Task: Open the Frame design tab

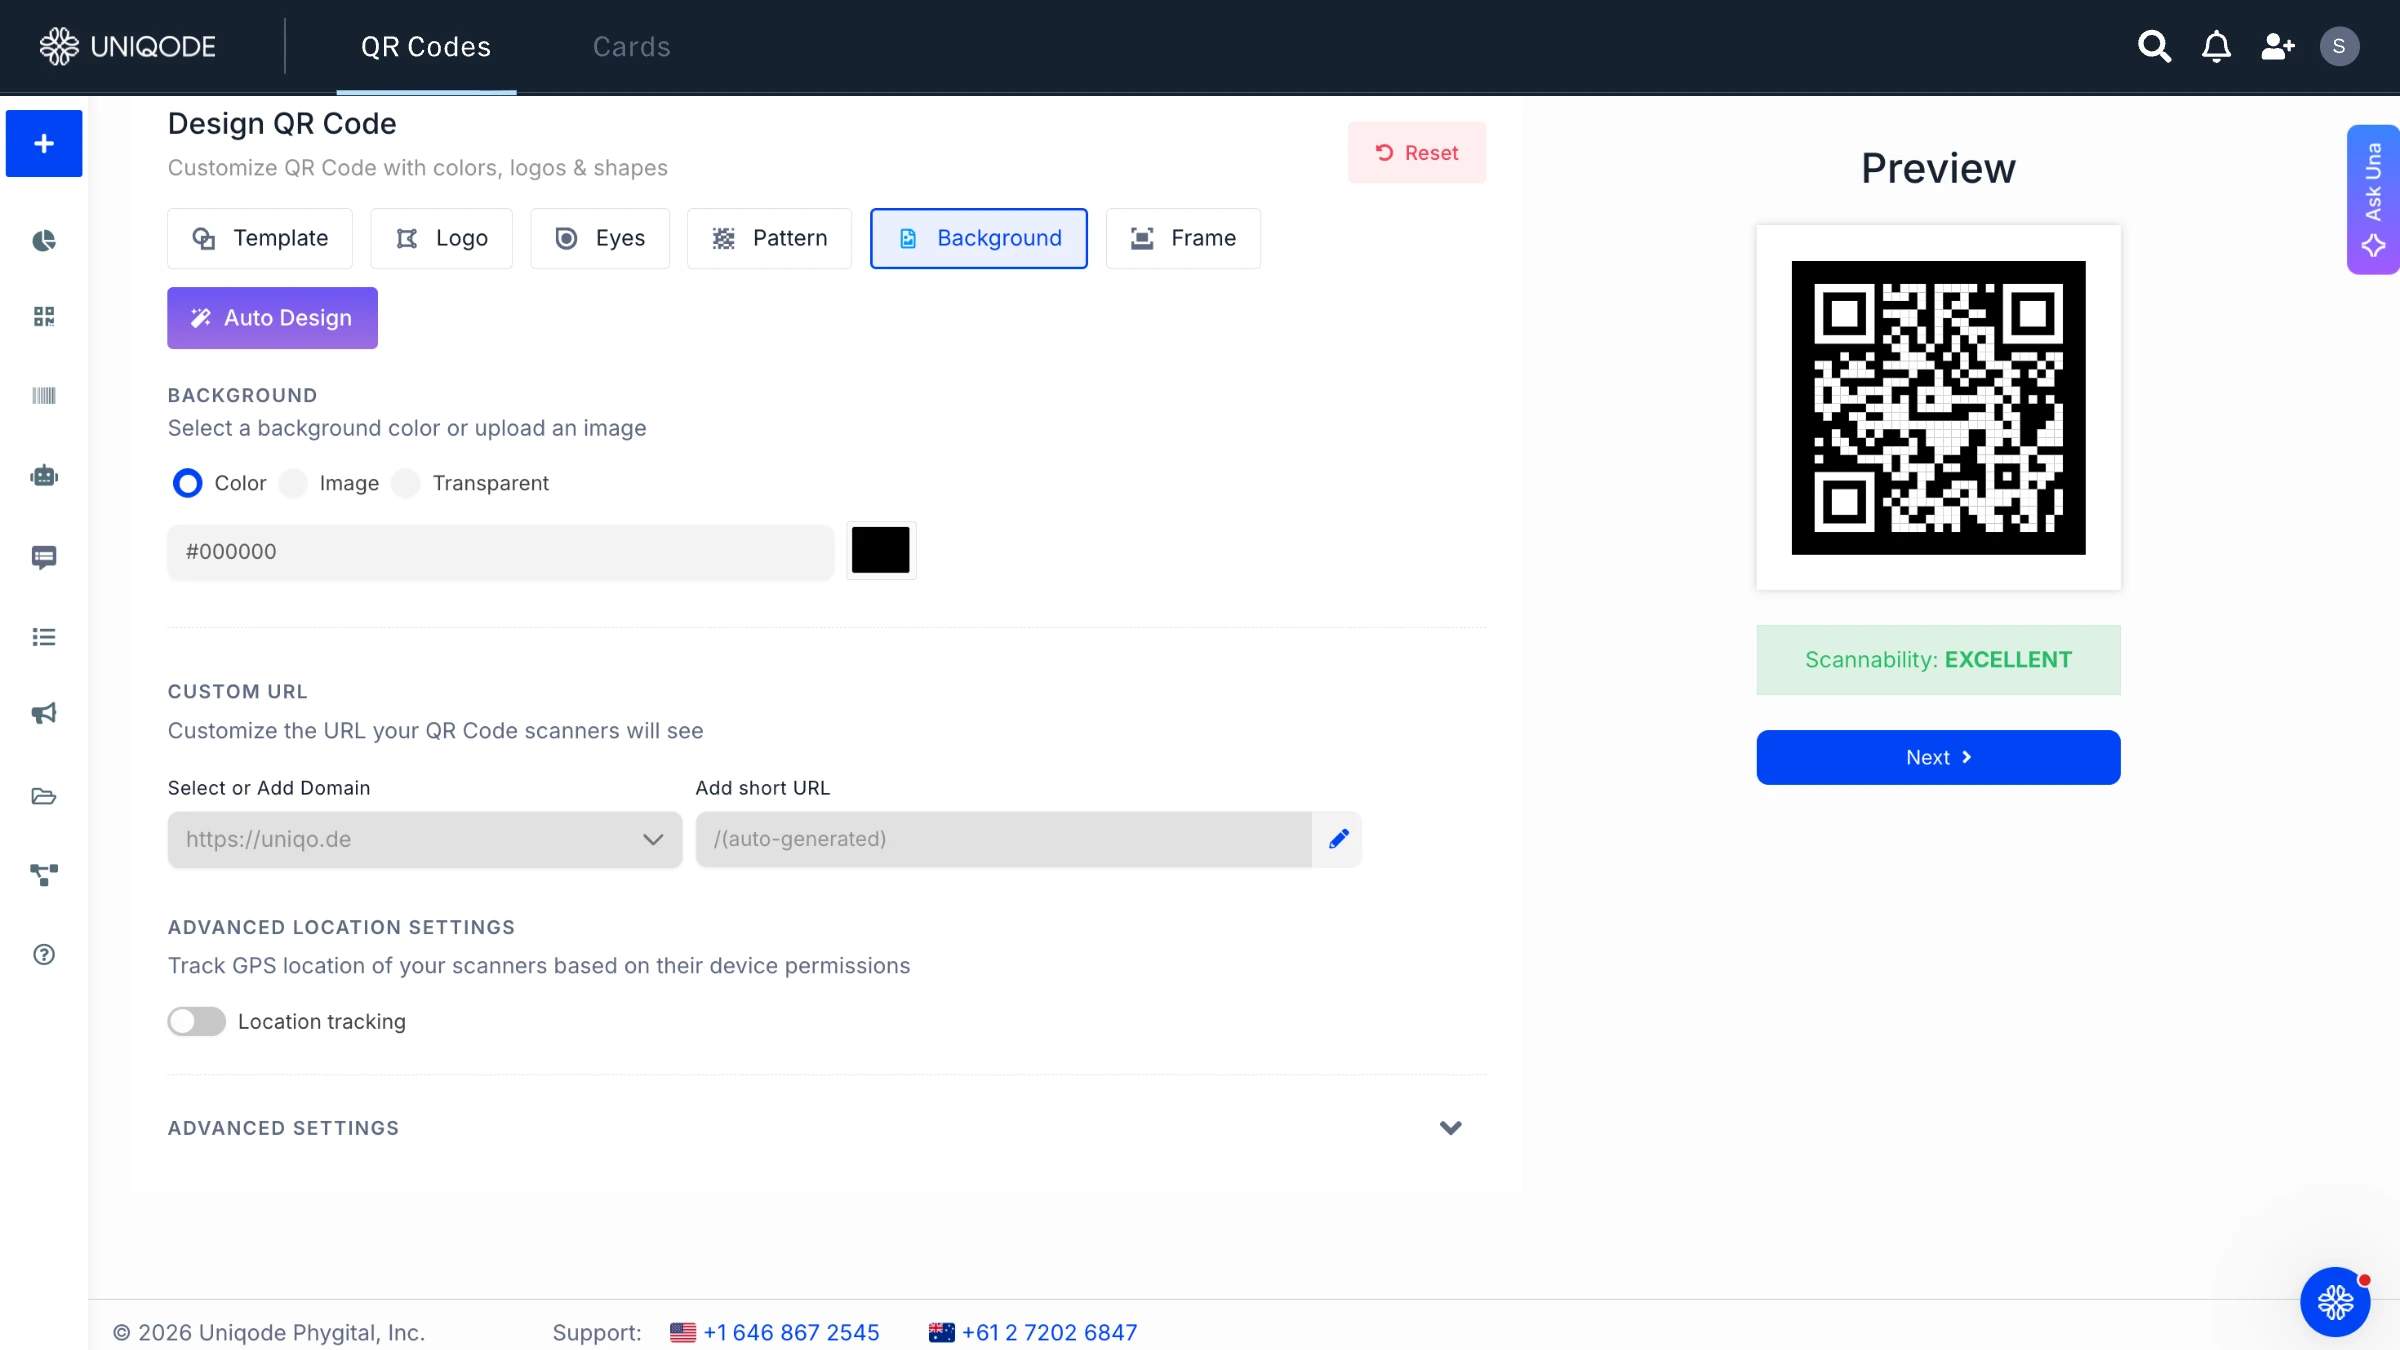Action: pos(1183,238)
